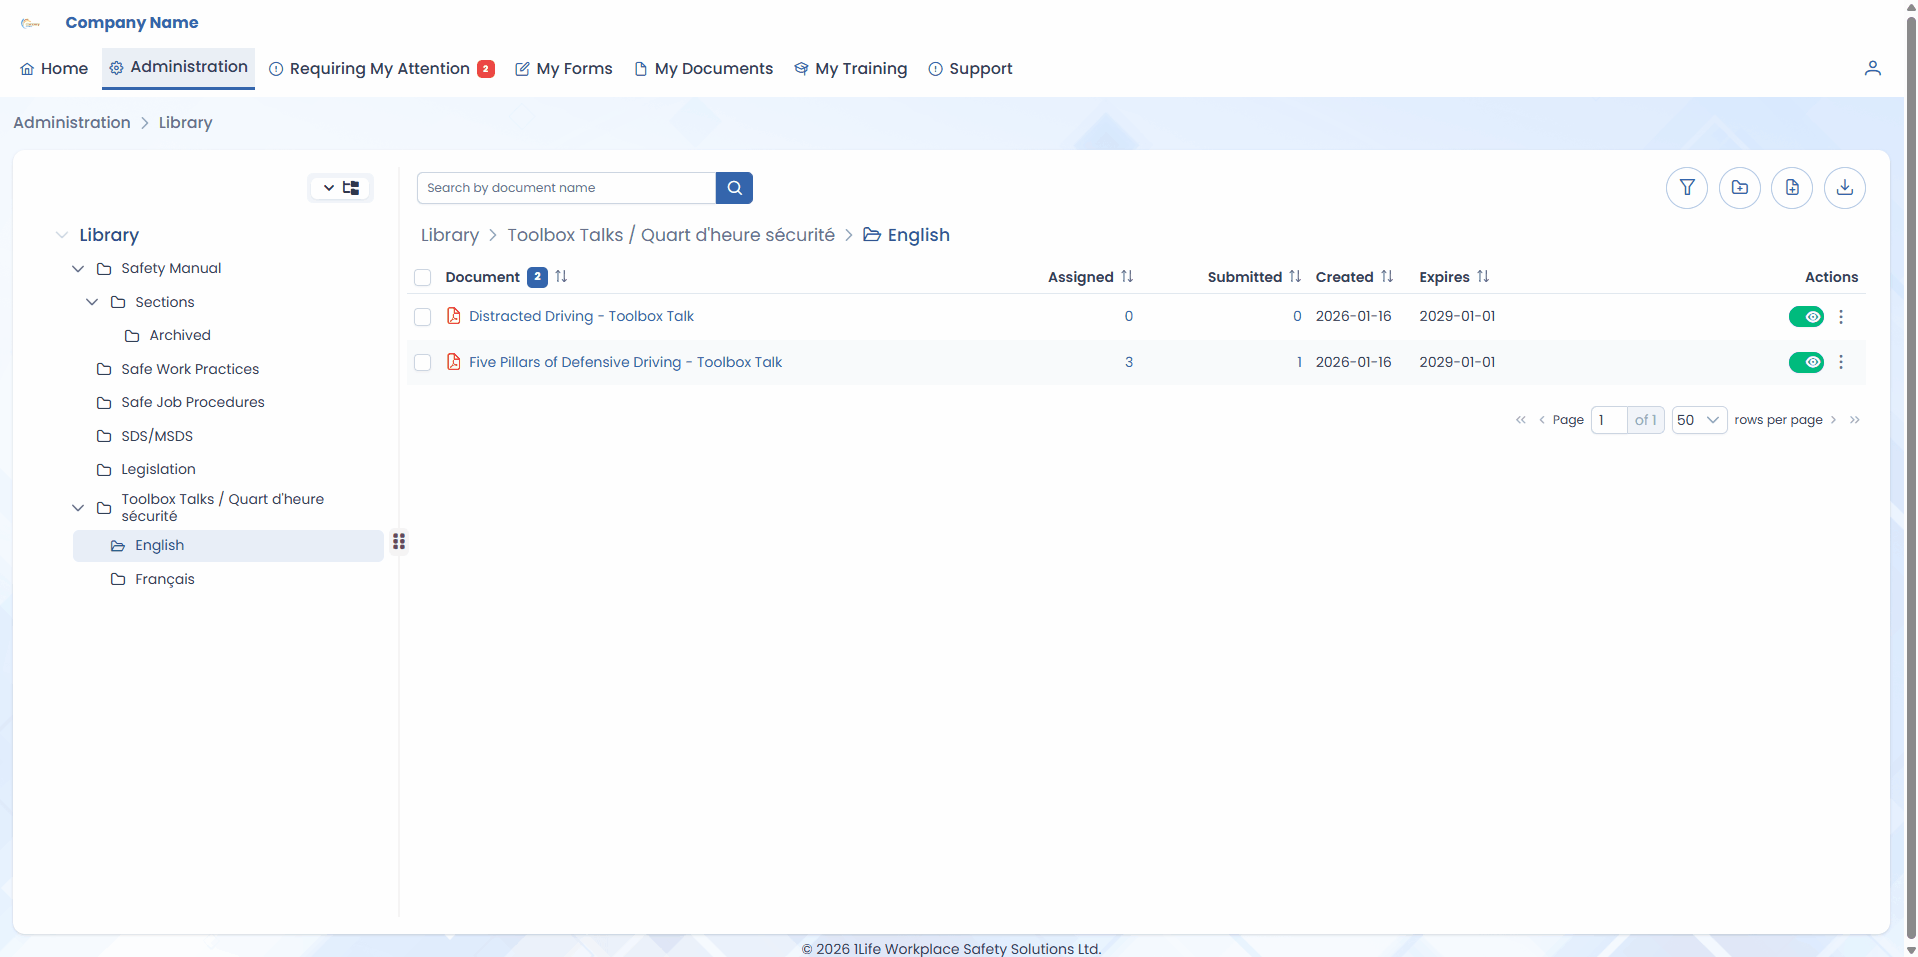Collapse the Safety Manual tree node
Viewport: 1918px width, 957px height.
[x=77, y=268]
